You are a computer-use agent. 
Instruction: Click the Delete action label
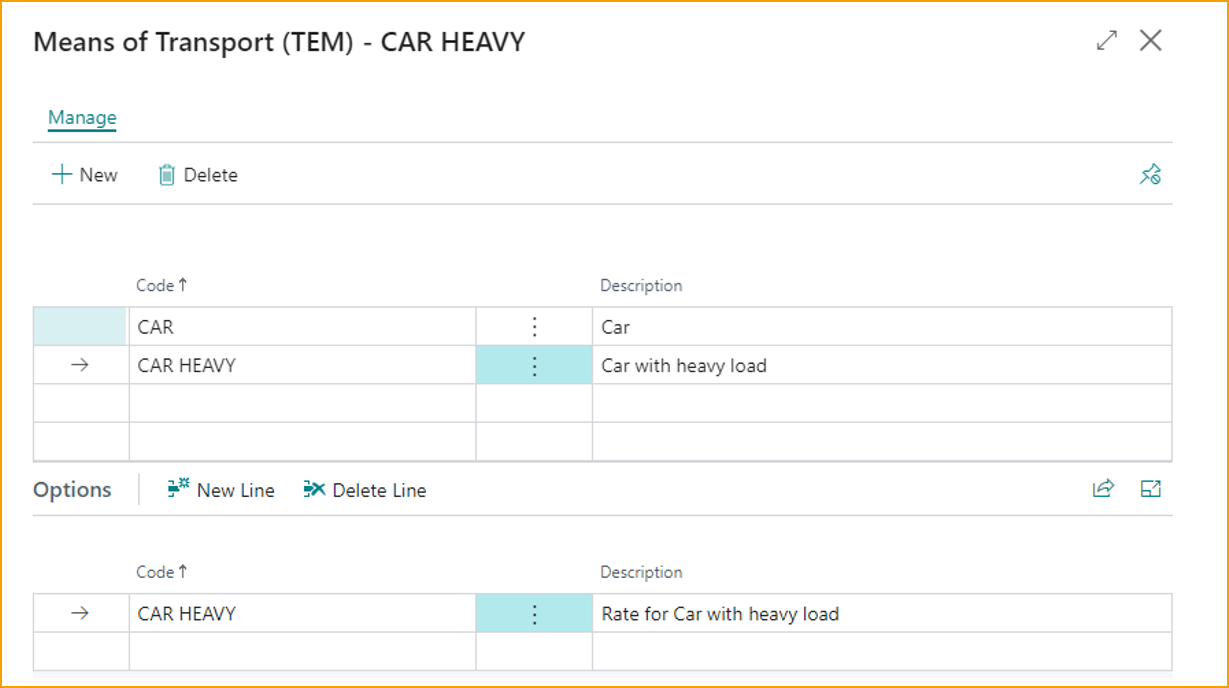209,174
